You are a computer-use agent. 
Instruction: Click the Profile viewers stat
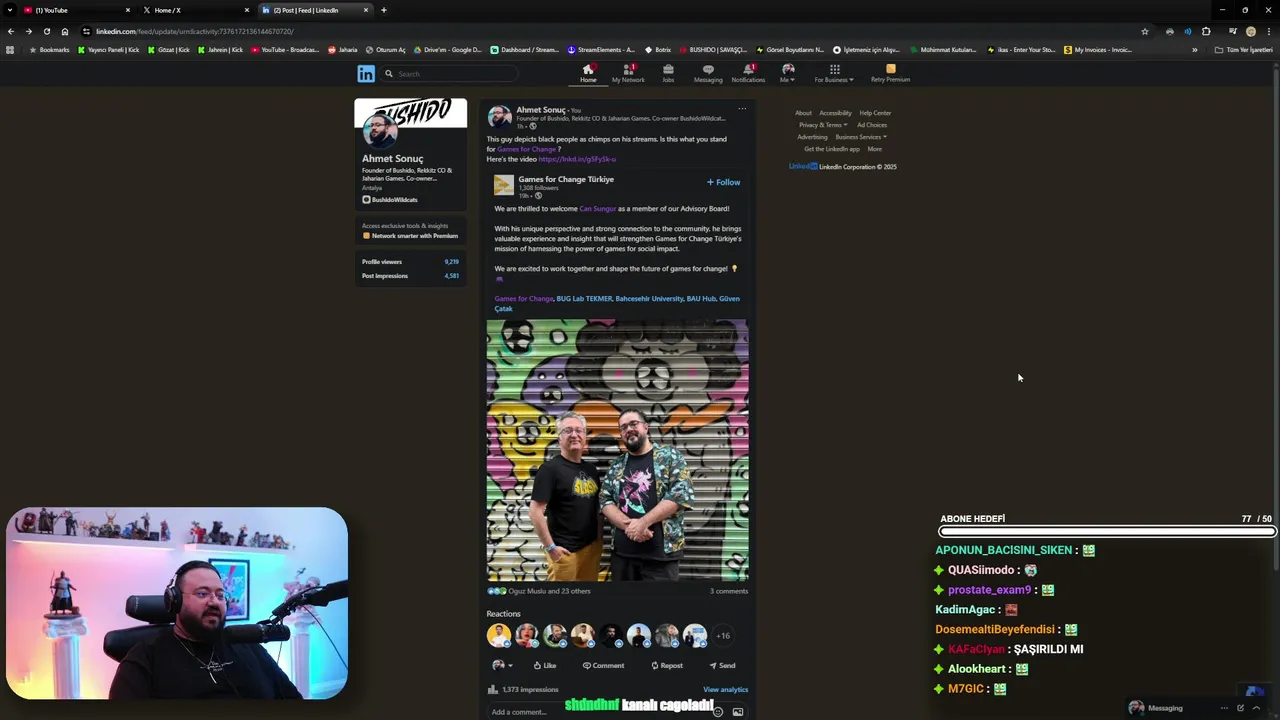pos(410,262)
